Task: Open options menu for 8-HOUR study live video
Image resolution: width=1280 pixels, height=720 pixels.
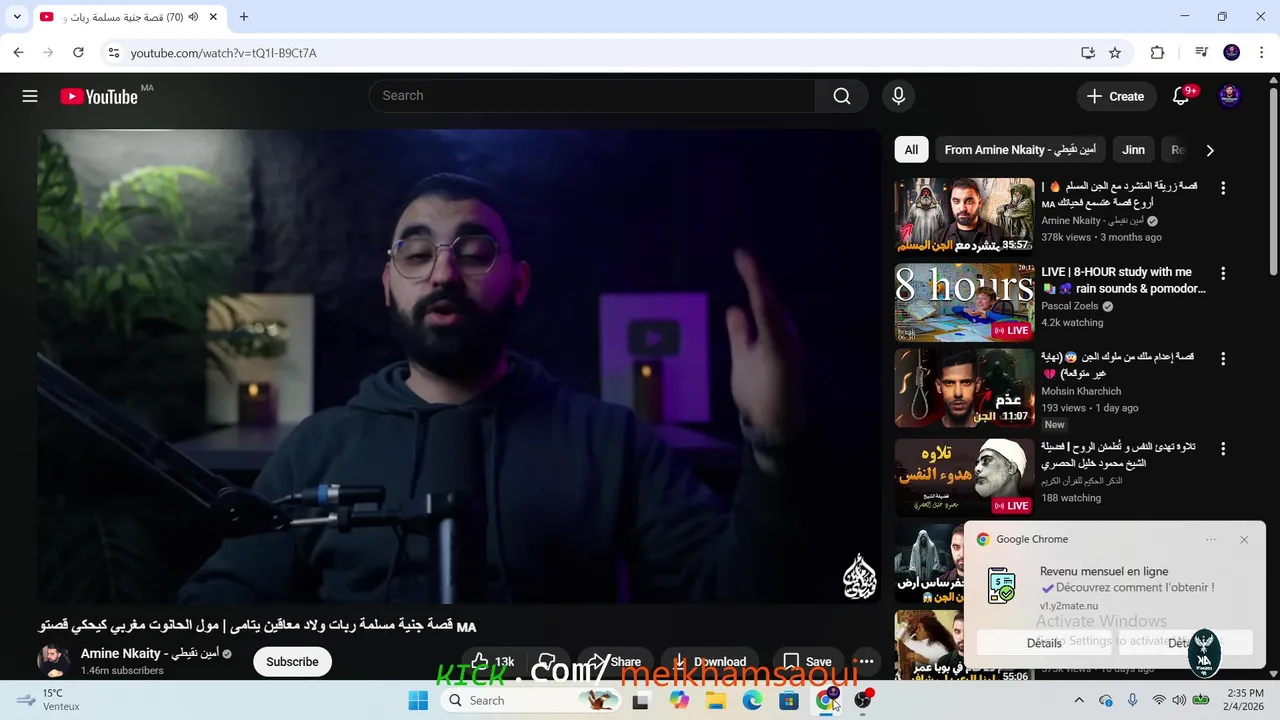Action: (x=1222, y=273)
